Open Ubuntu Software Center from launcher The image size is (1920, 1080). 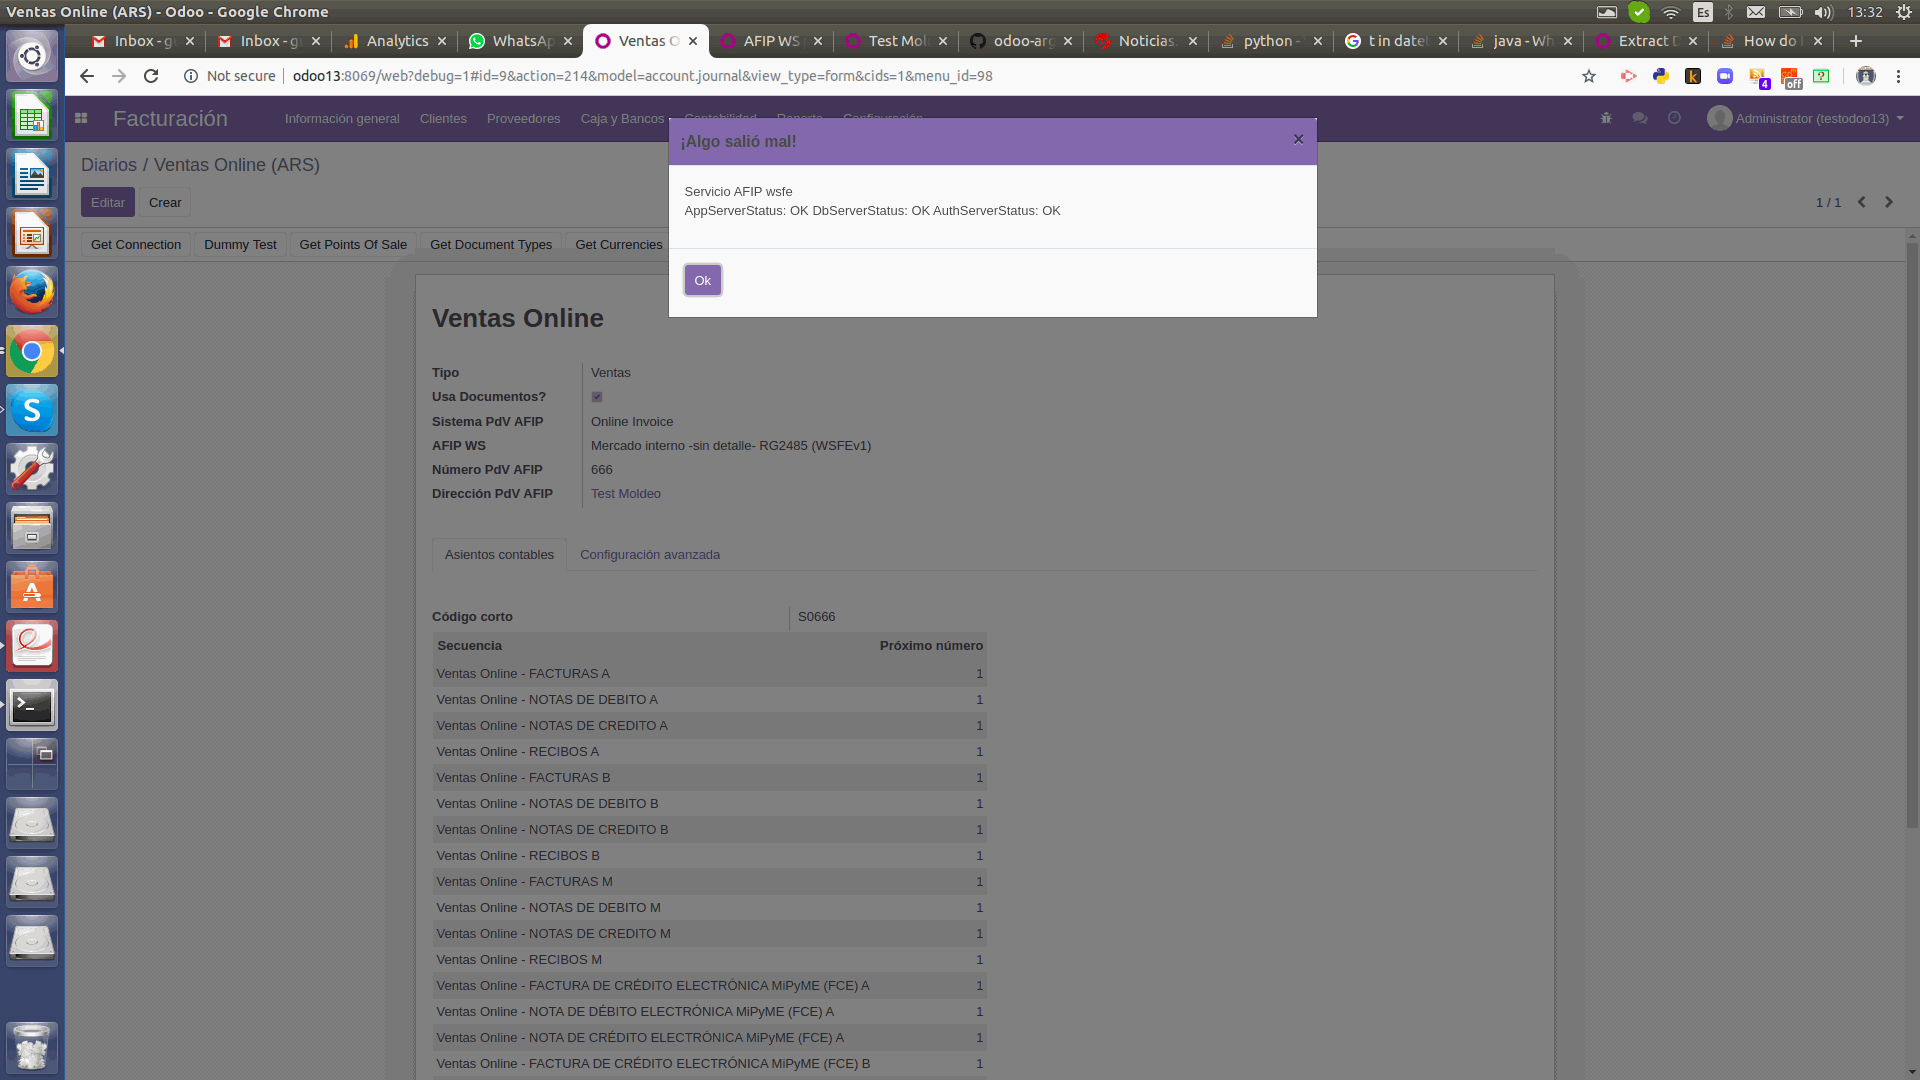(32, 588)
